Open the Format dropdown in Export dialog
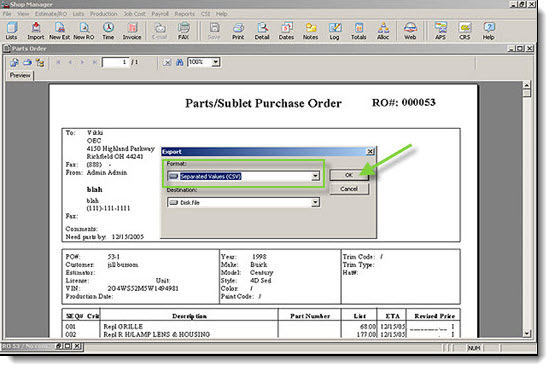The width and height of the screenshot is (553, 371). coord(315,176)
